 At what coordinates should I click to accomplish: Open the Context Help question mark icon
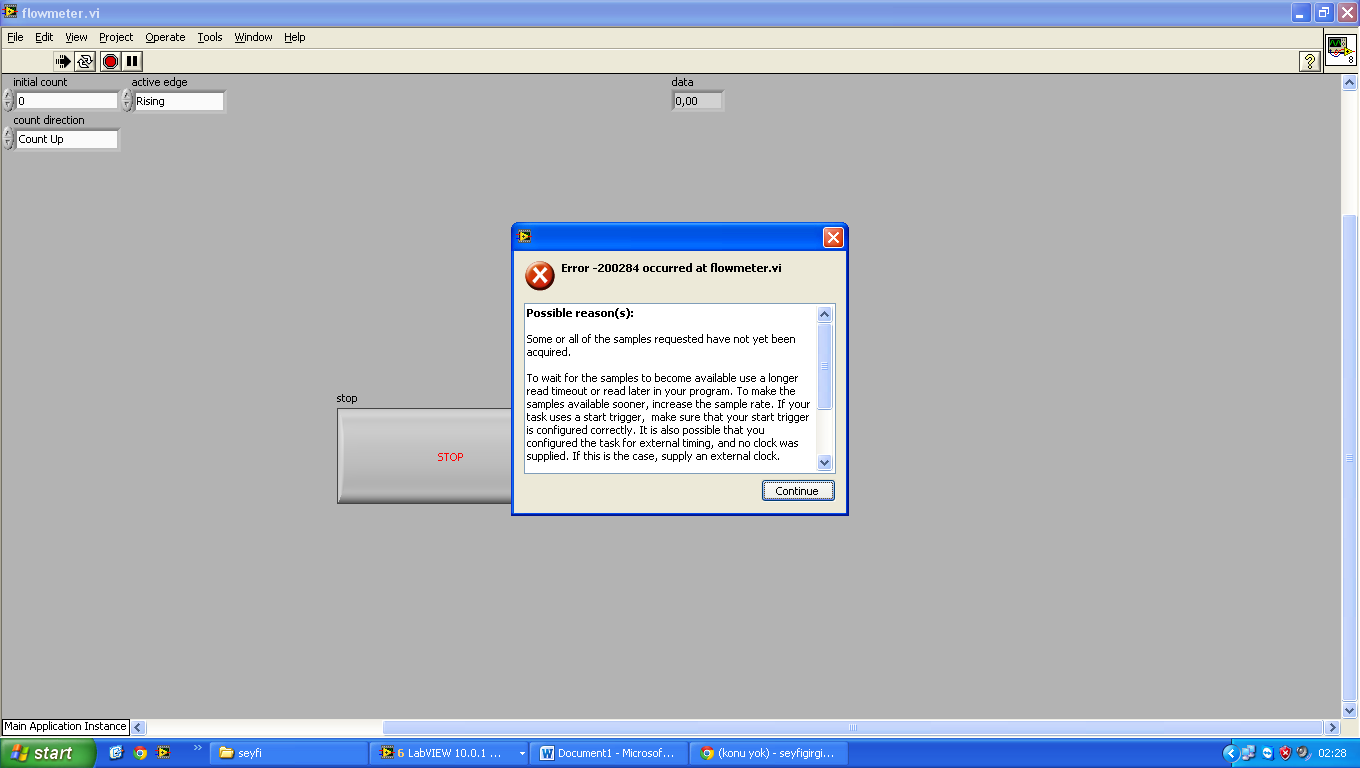point(1310,61)
